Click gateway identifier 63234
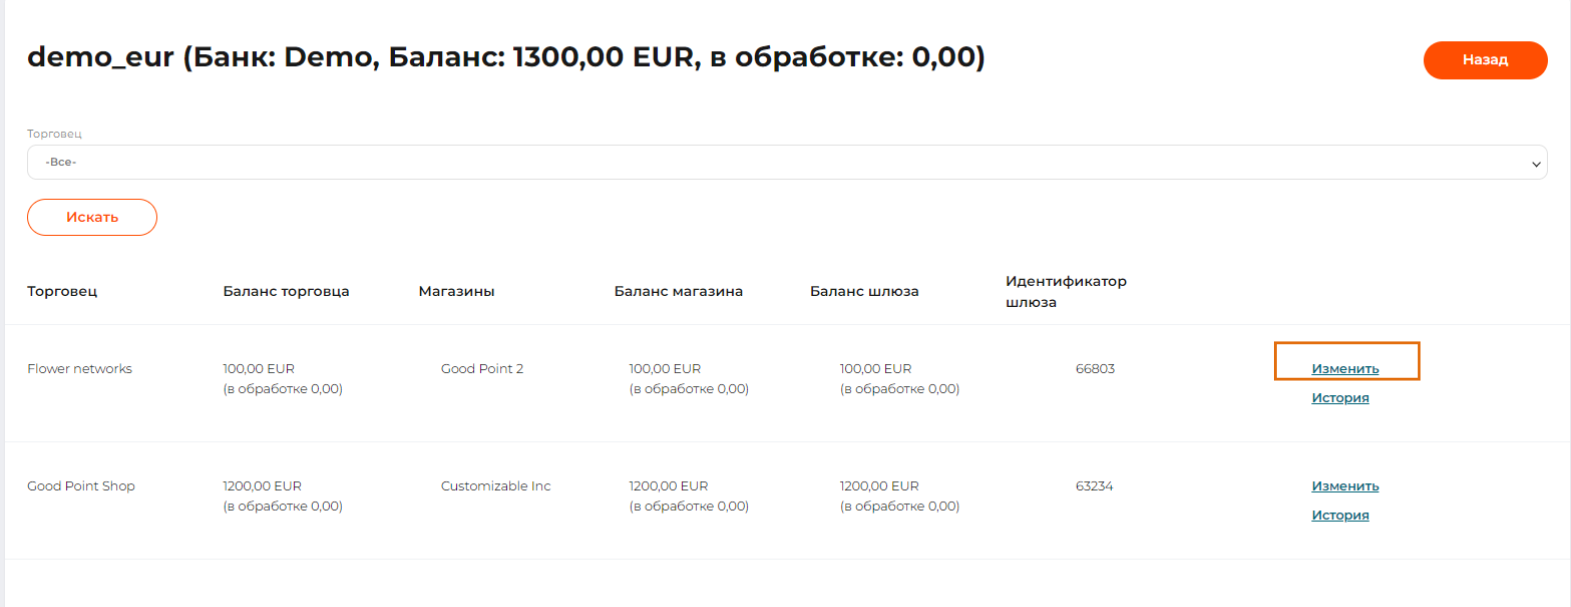1571x607 pixels. point(1094,486)
